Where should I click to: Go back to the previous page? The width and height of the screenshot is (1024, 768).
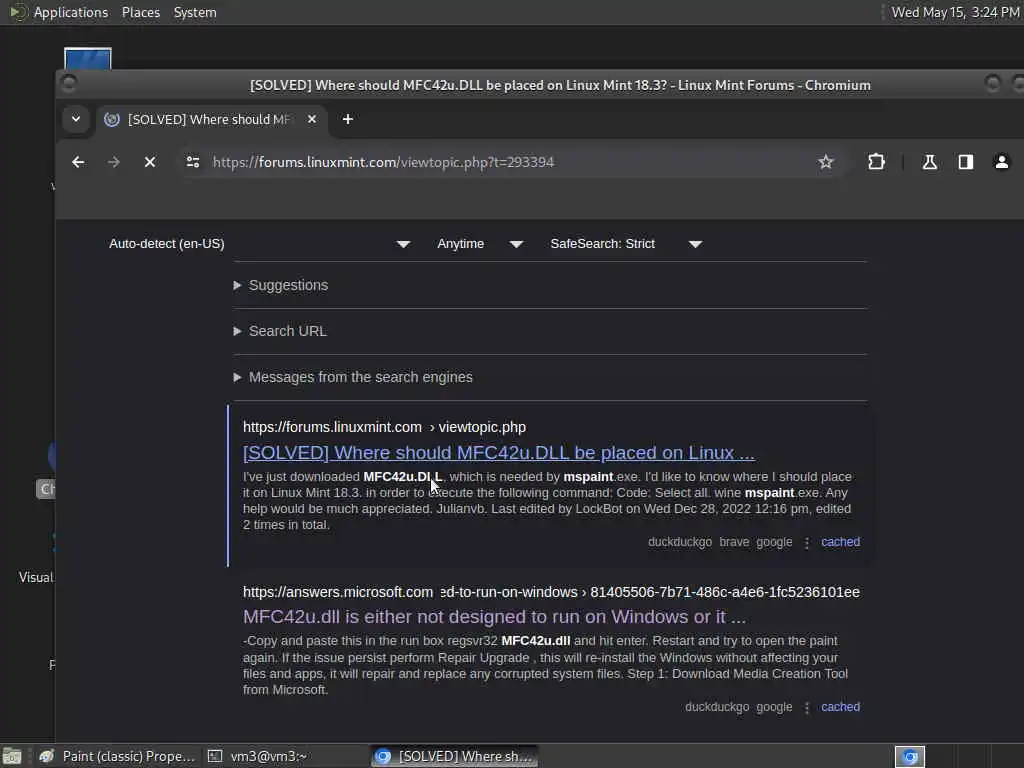click(78, 162)
